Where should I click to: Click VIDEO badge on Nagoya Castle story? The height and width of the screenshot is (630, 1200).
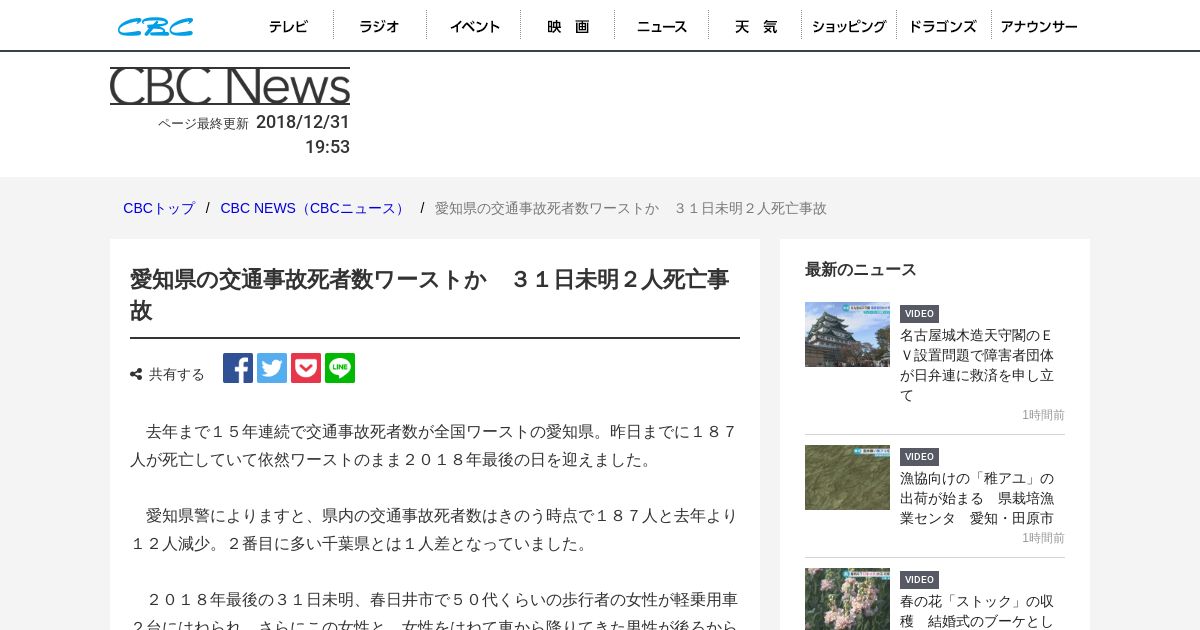coord(919,314)
